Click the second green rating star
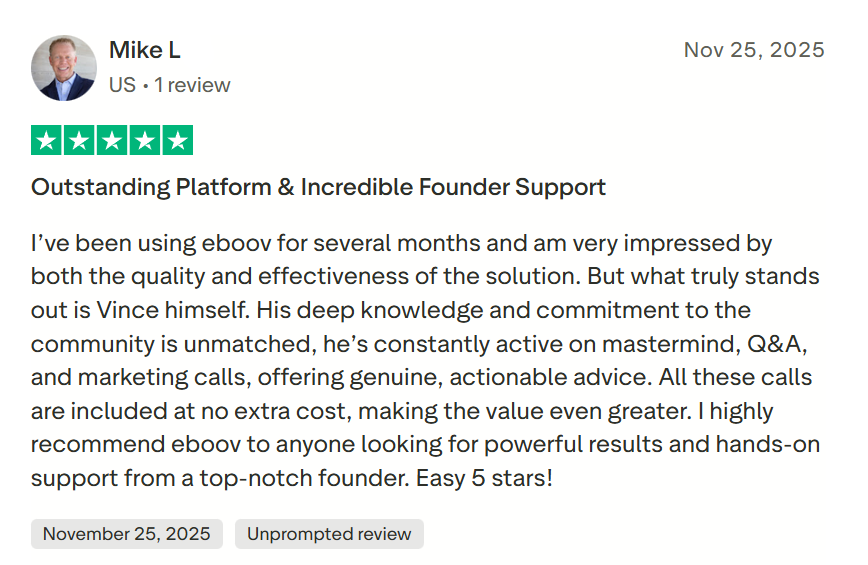 click(x=79, y=141)
